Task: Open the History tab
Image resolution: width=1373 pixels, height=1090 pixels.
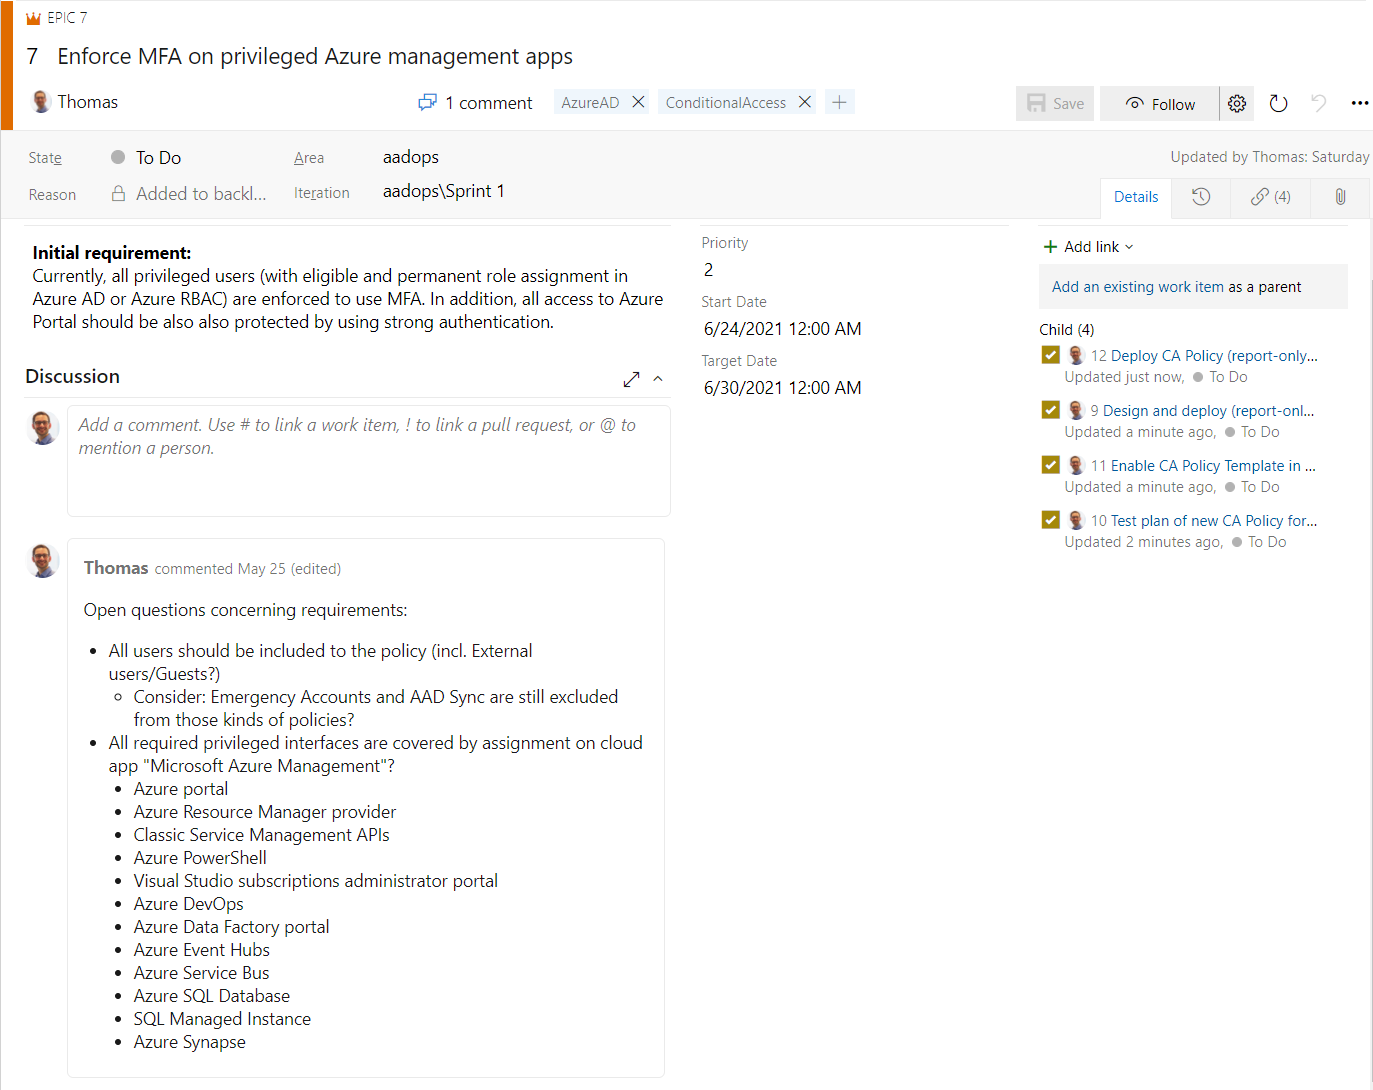Action: click(1201, 197)
